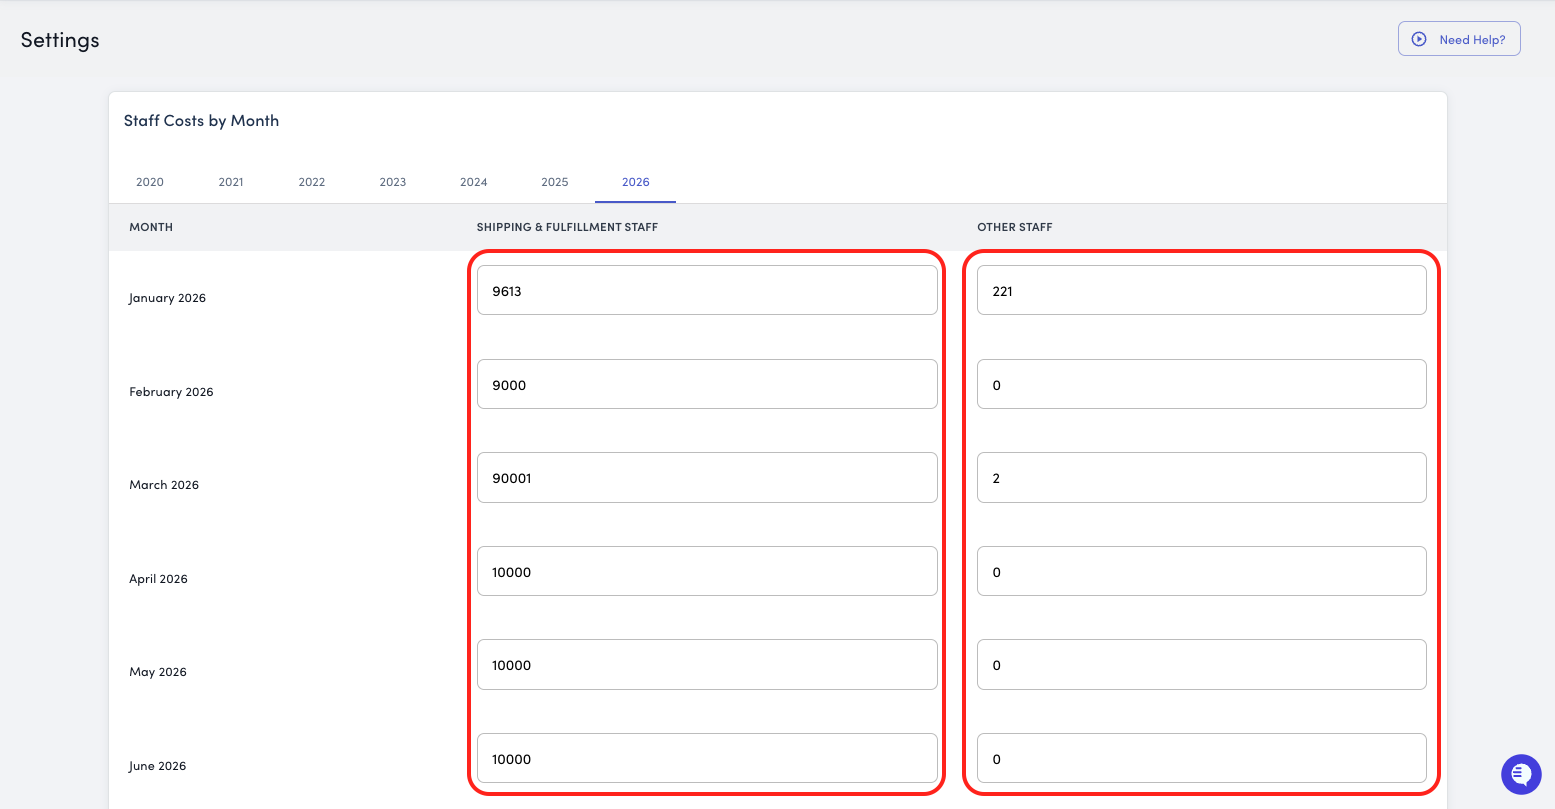Select the active 2026 tab
This screenshot has height=809, width=1555.
coord(636,182)
